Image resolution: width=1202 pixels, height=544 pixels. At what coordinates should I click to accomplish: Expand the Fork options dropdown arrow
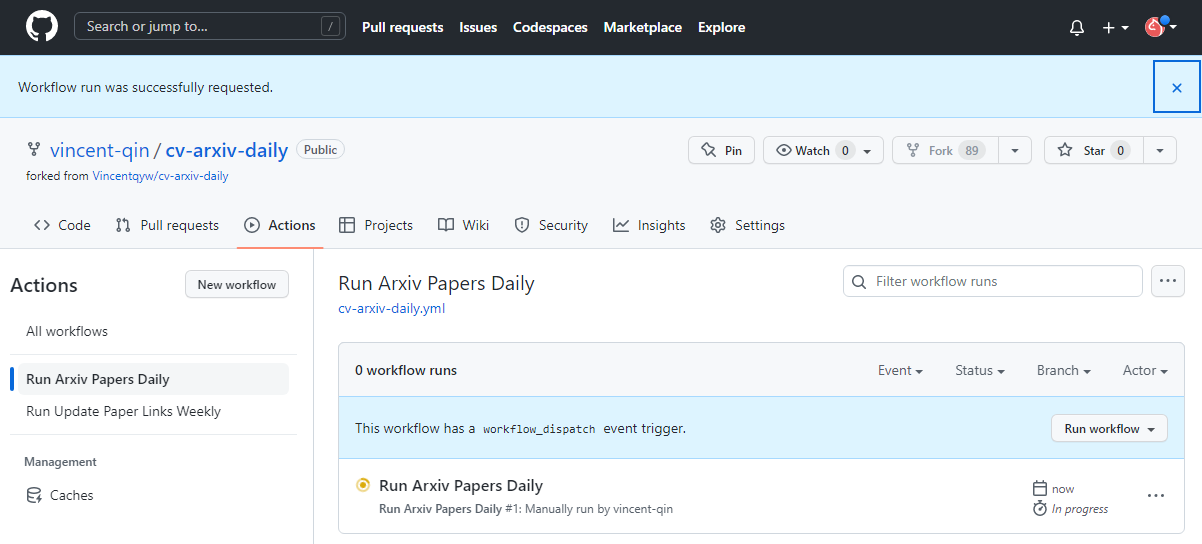[x=1015, y=150]
